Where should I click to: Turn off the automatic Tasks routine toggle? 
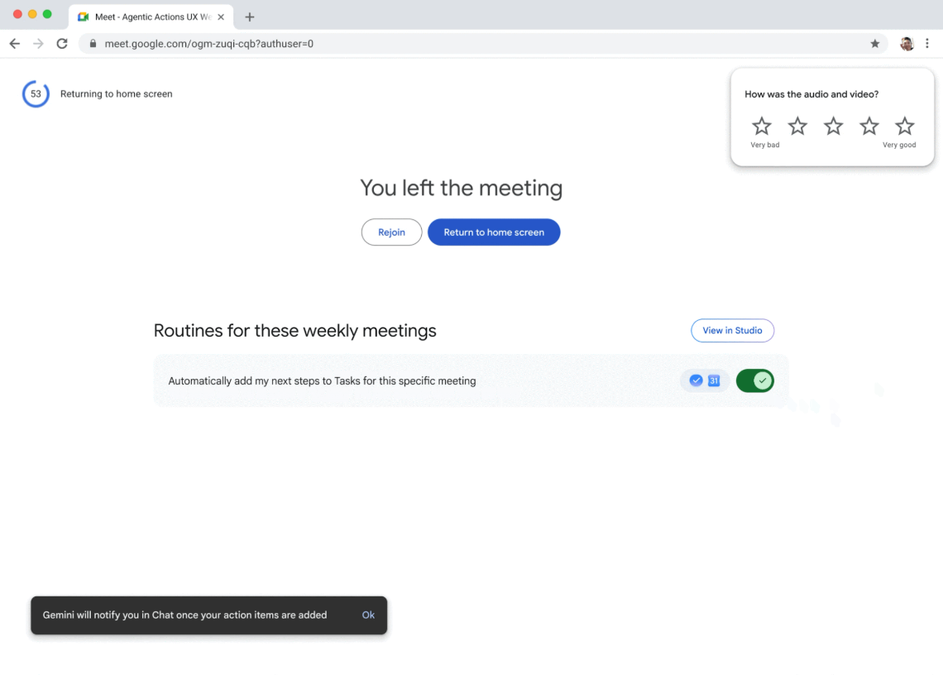[x=755, y=380]
